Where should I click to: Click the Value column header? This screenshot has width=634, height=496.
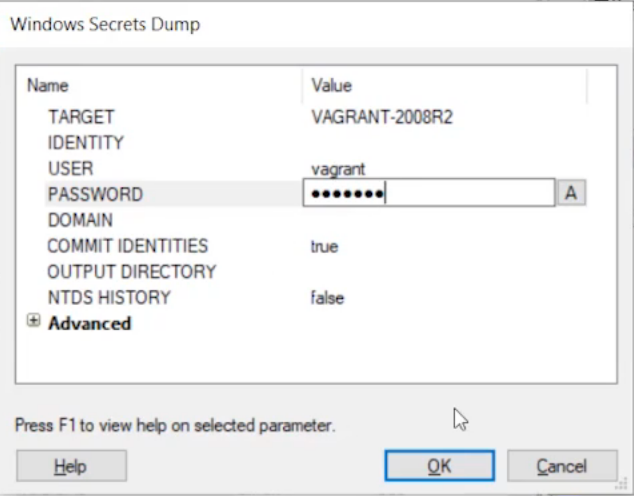tap(331, 86)
